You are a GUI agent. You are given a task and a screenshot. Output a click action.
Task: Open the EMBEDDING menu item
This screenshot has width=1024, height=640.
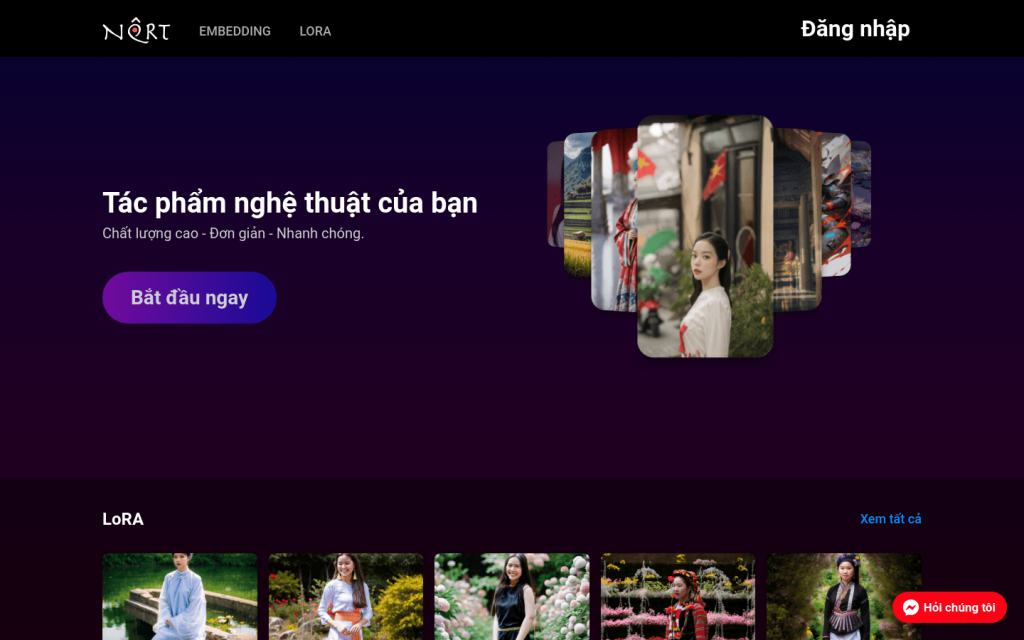click(234, 31)
